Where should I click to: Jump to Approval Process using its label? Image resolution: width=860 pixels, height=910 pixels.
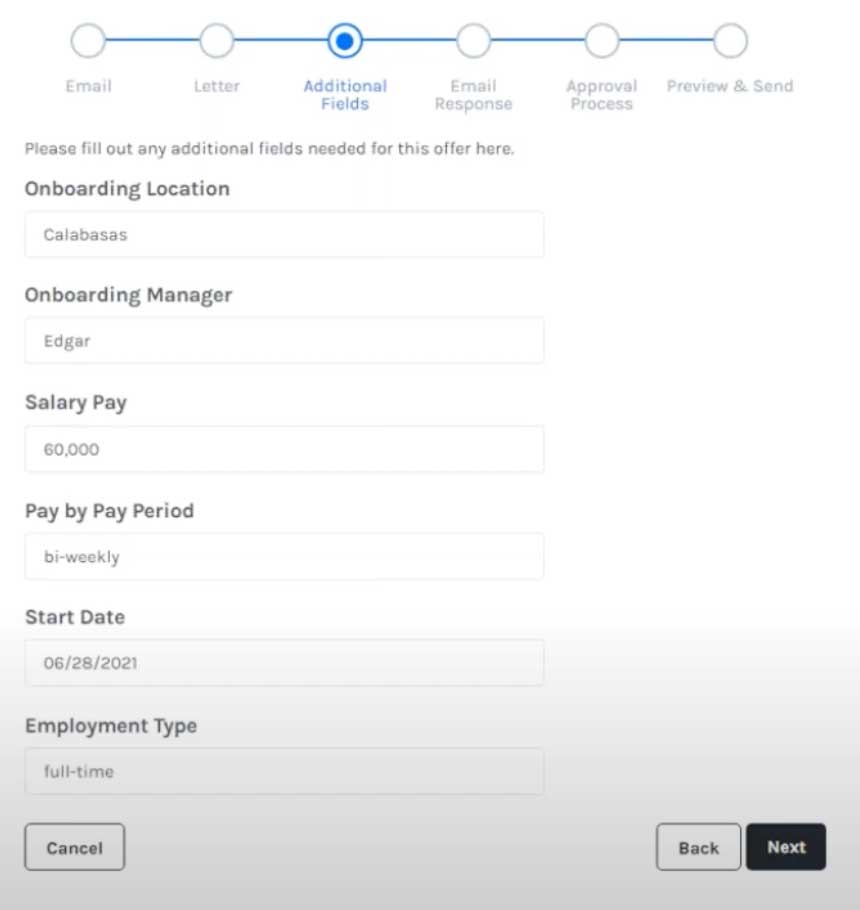click(601, 95)
